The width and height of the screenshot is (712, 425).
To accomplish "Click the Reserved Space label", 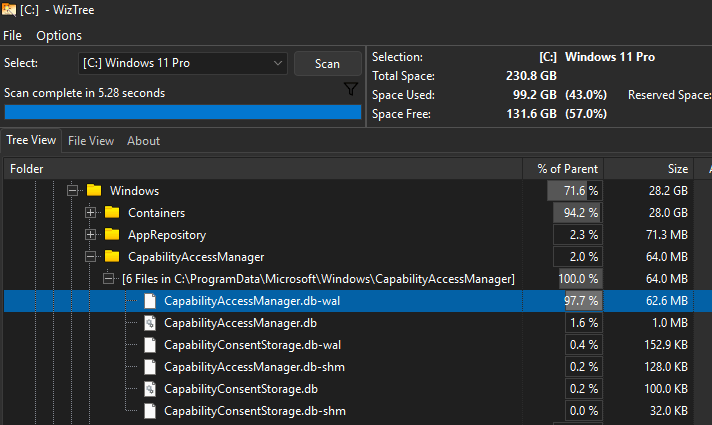I will (x=670, y=95).
